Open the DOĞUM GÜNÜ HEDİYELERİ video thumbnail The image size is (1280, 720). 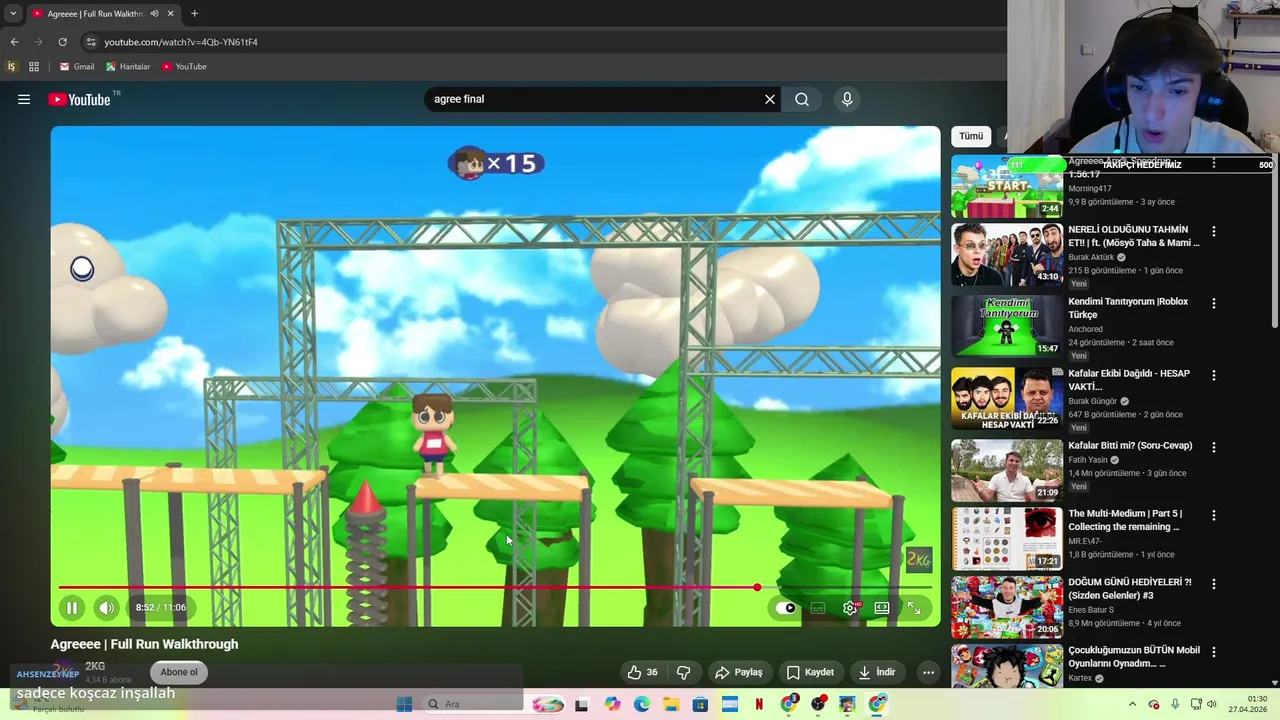click(x=1007, y=607)
